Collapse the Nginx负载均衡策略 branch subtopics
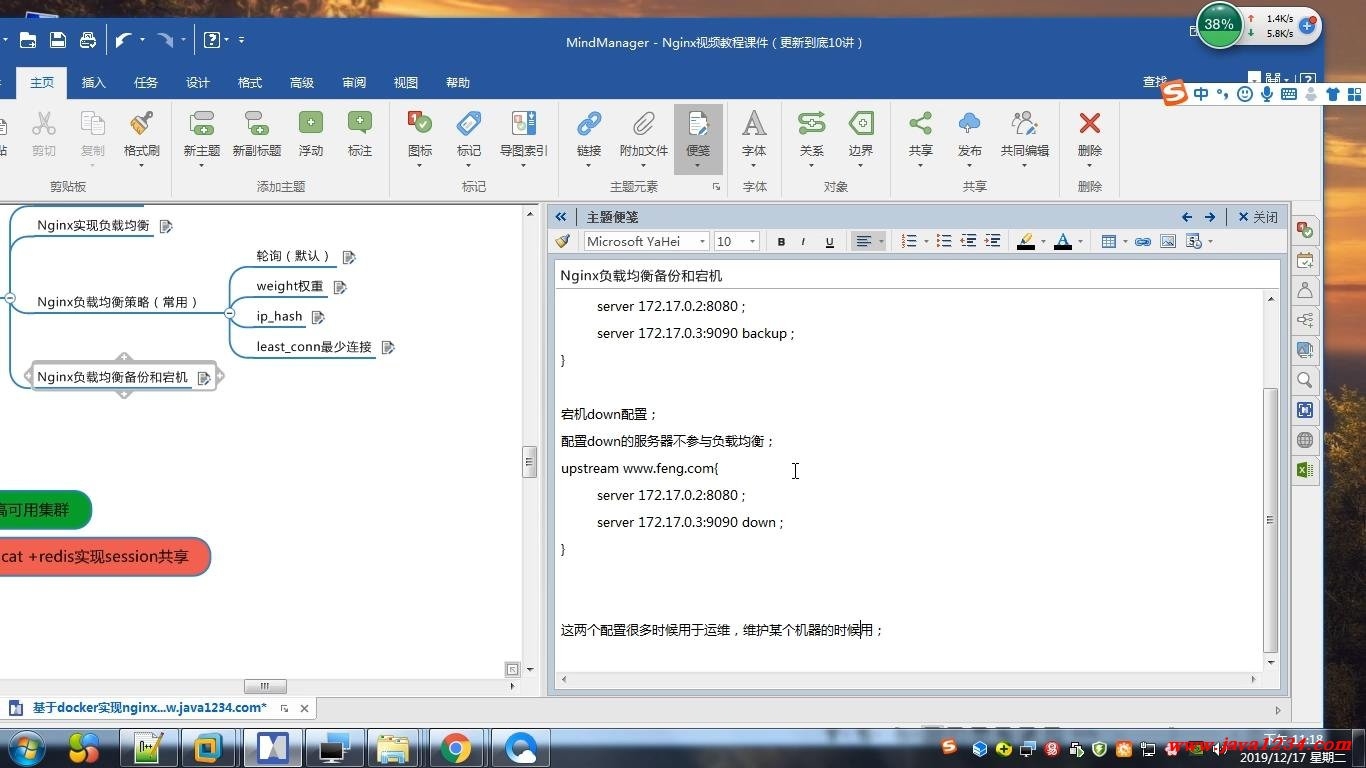 coord(229,313)
